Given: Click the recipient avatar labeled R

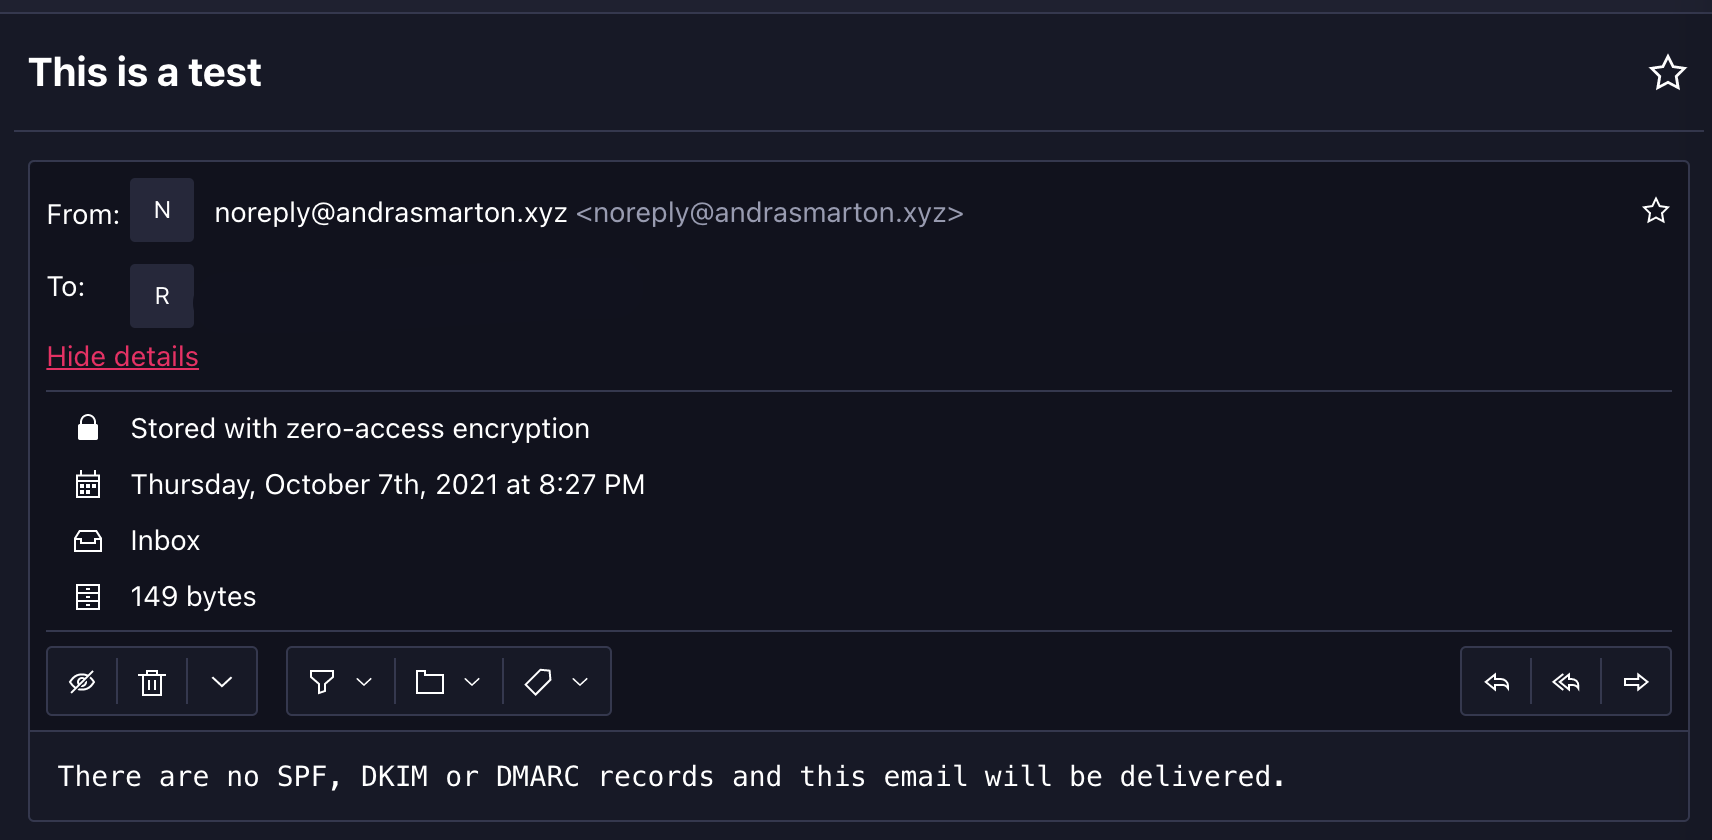Looking at the screenshot, I should tap(162, 296).
